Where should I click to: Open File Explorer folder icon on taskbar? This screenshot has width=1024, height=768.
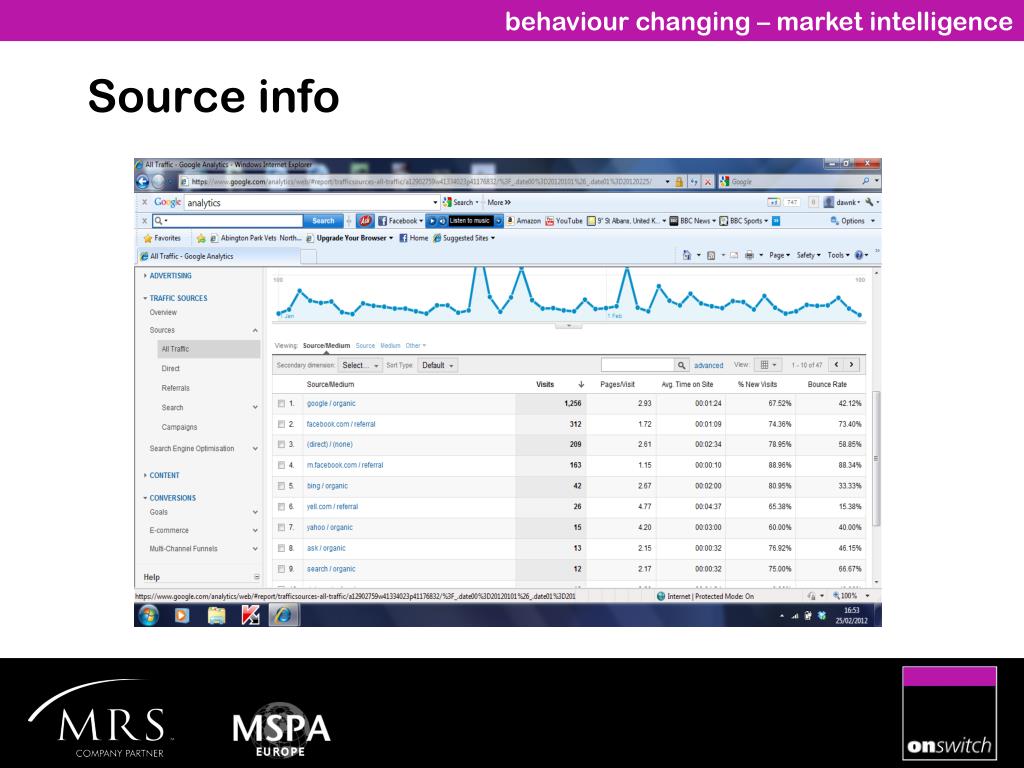[x=216, y=615]
